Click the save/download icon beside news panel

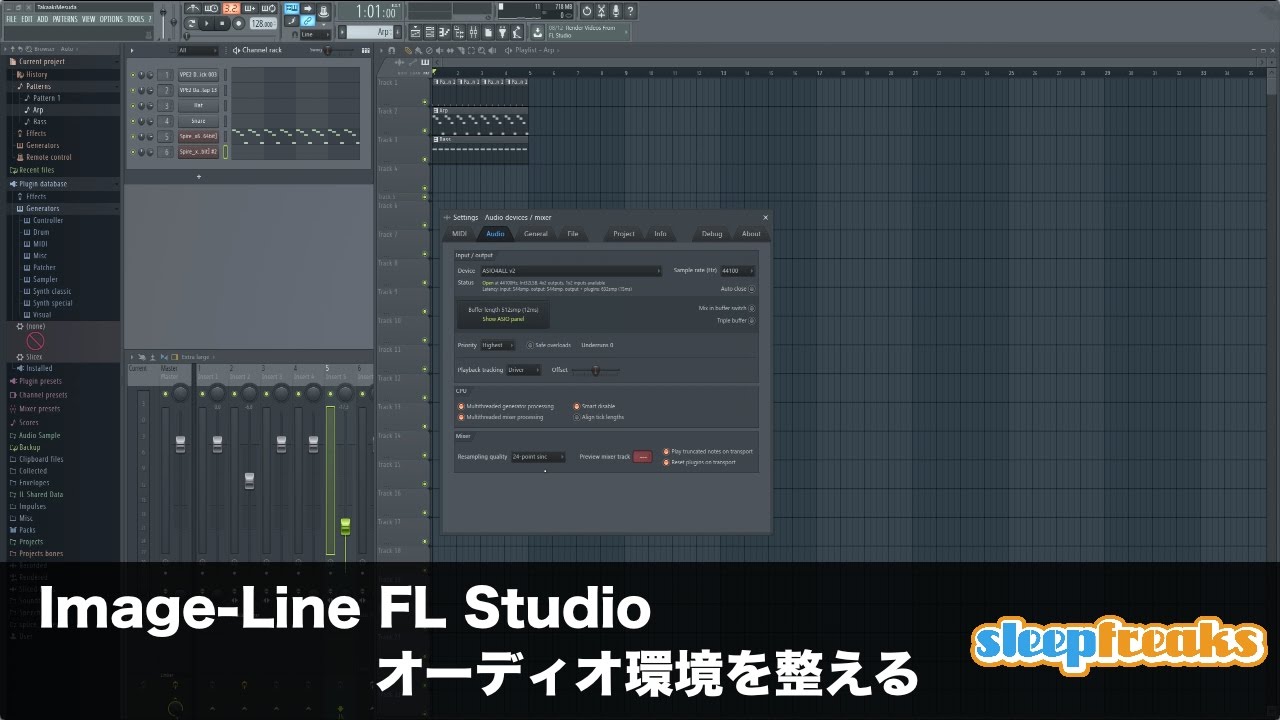coord(538,33)
